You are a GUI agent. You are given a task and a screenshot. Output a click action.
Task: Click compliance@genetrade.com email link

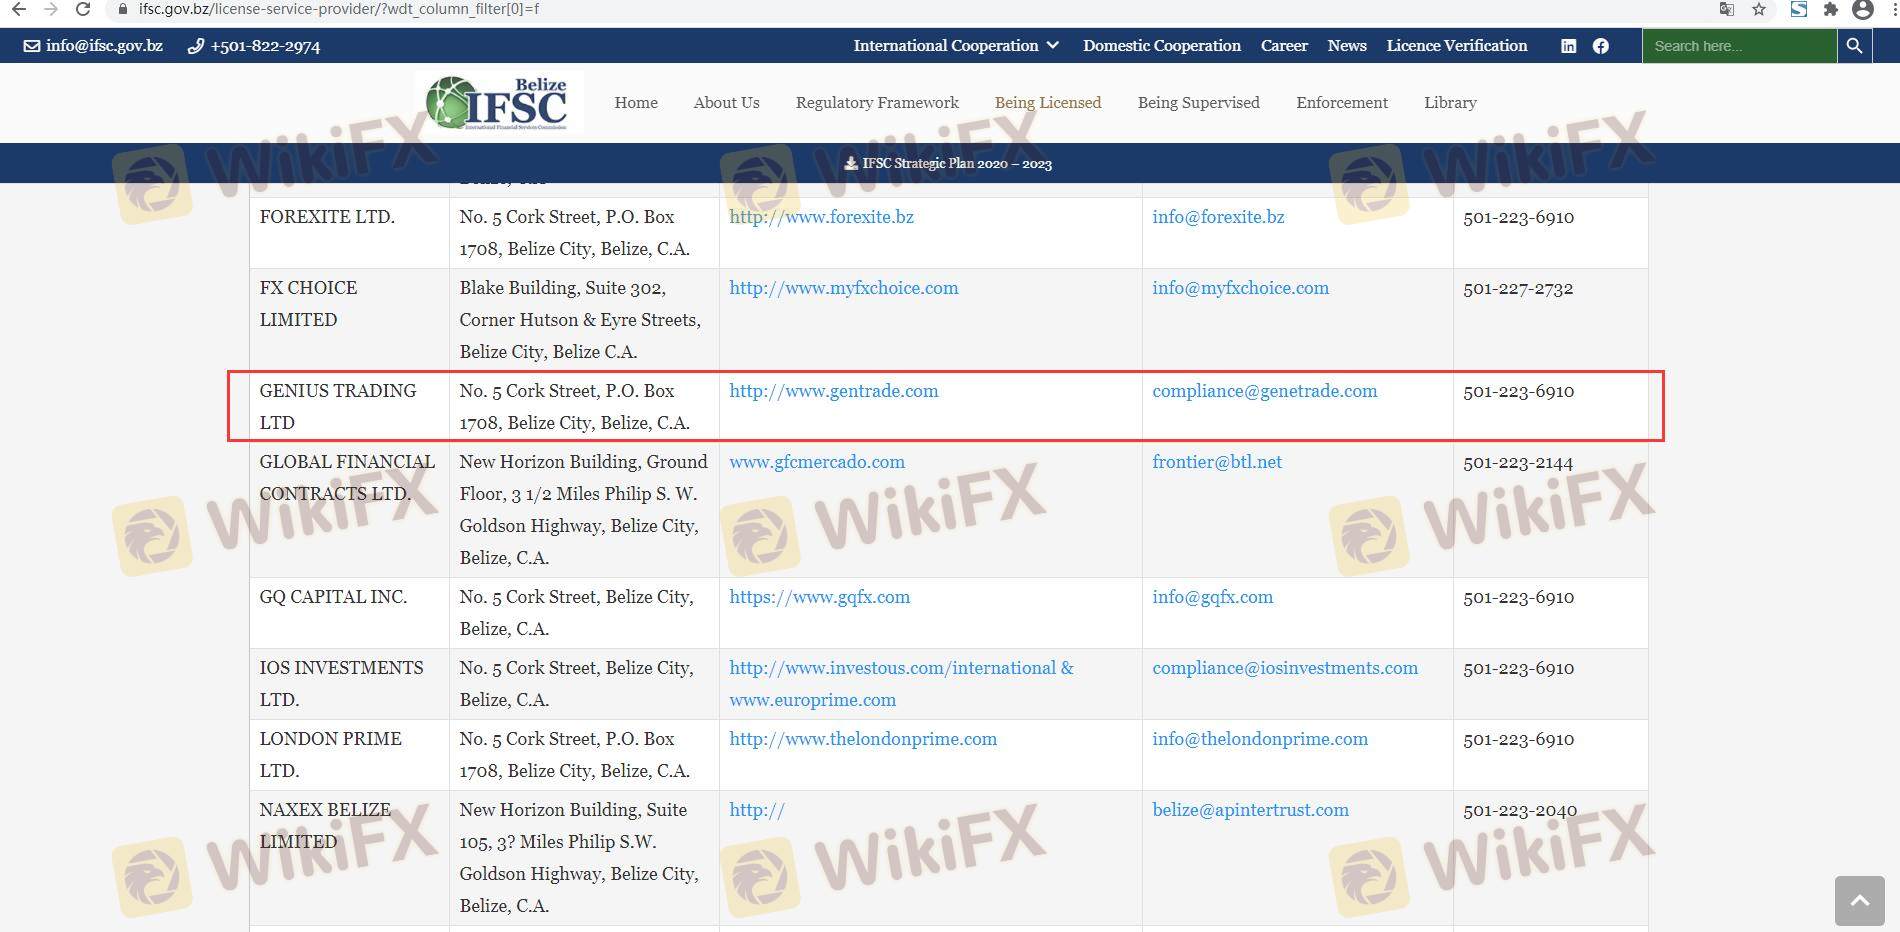(1264, 391)
